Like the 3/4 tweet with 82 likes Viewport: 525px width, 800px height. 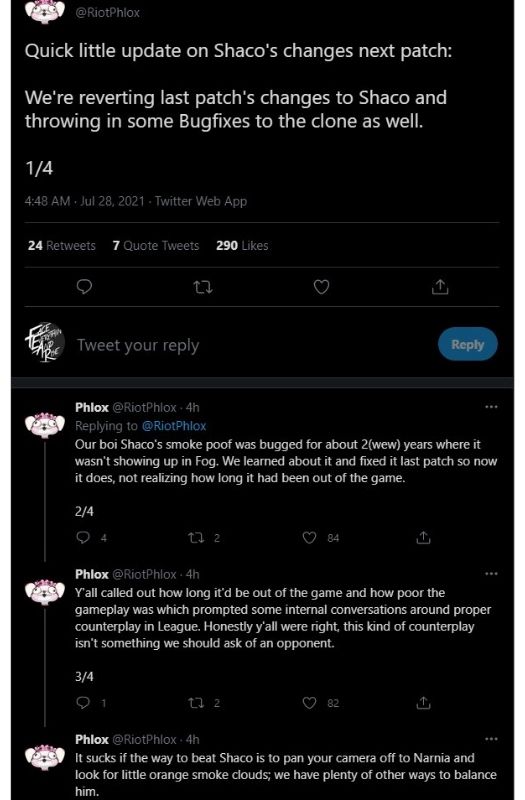(309, 703)
